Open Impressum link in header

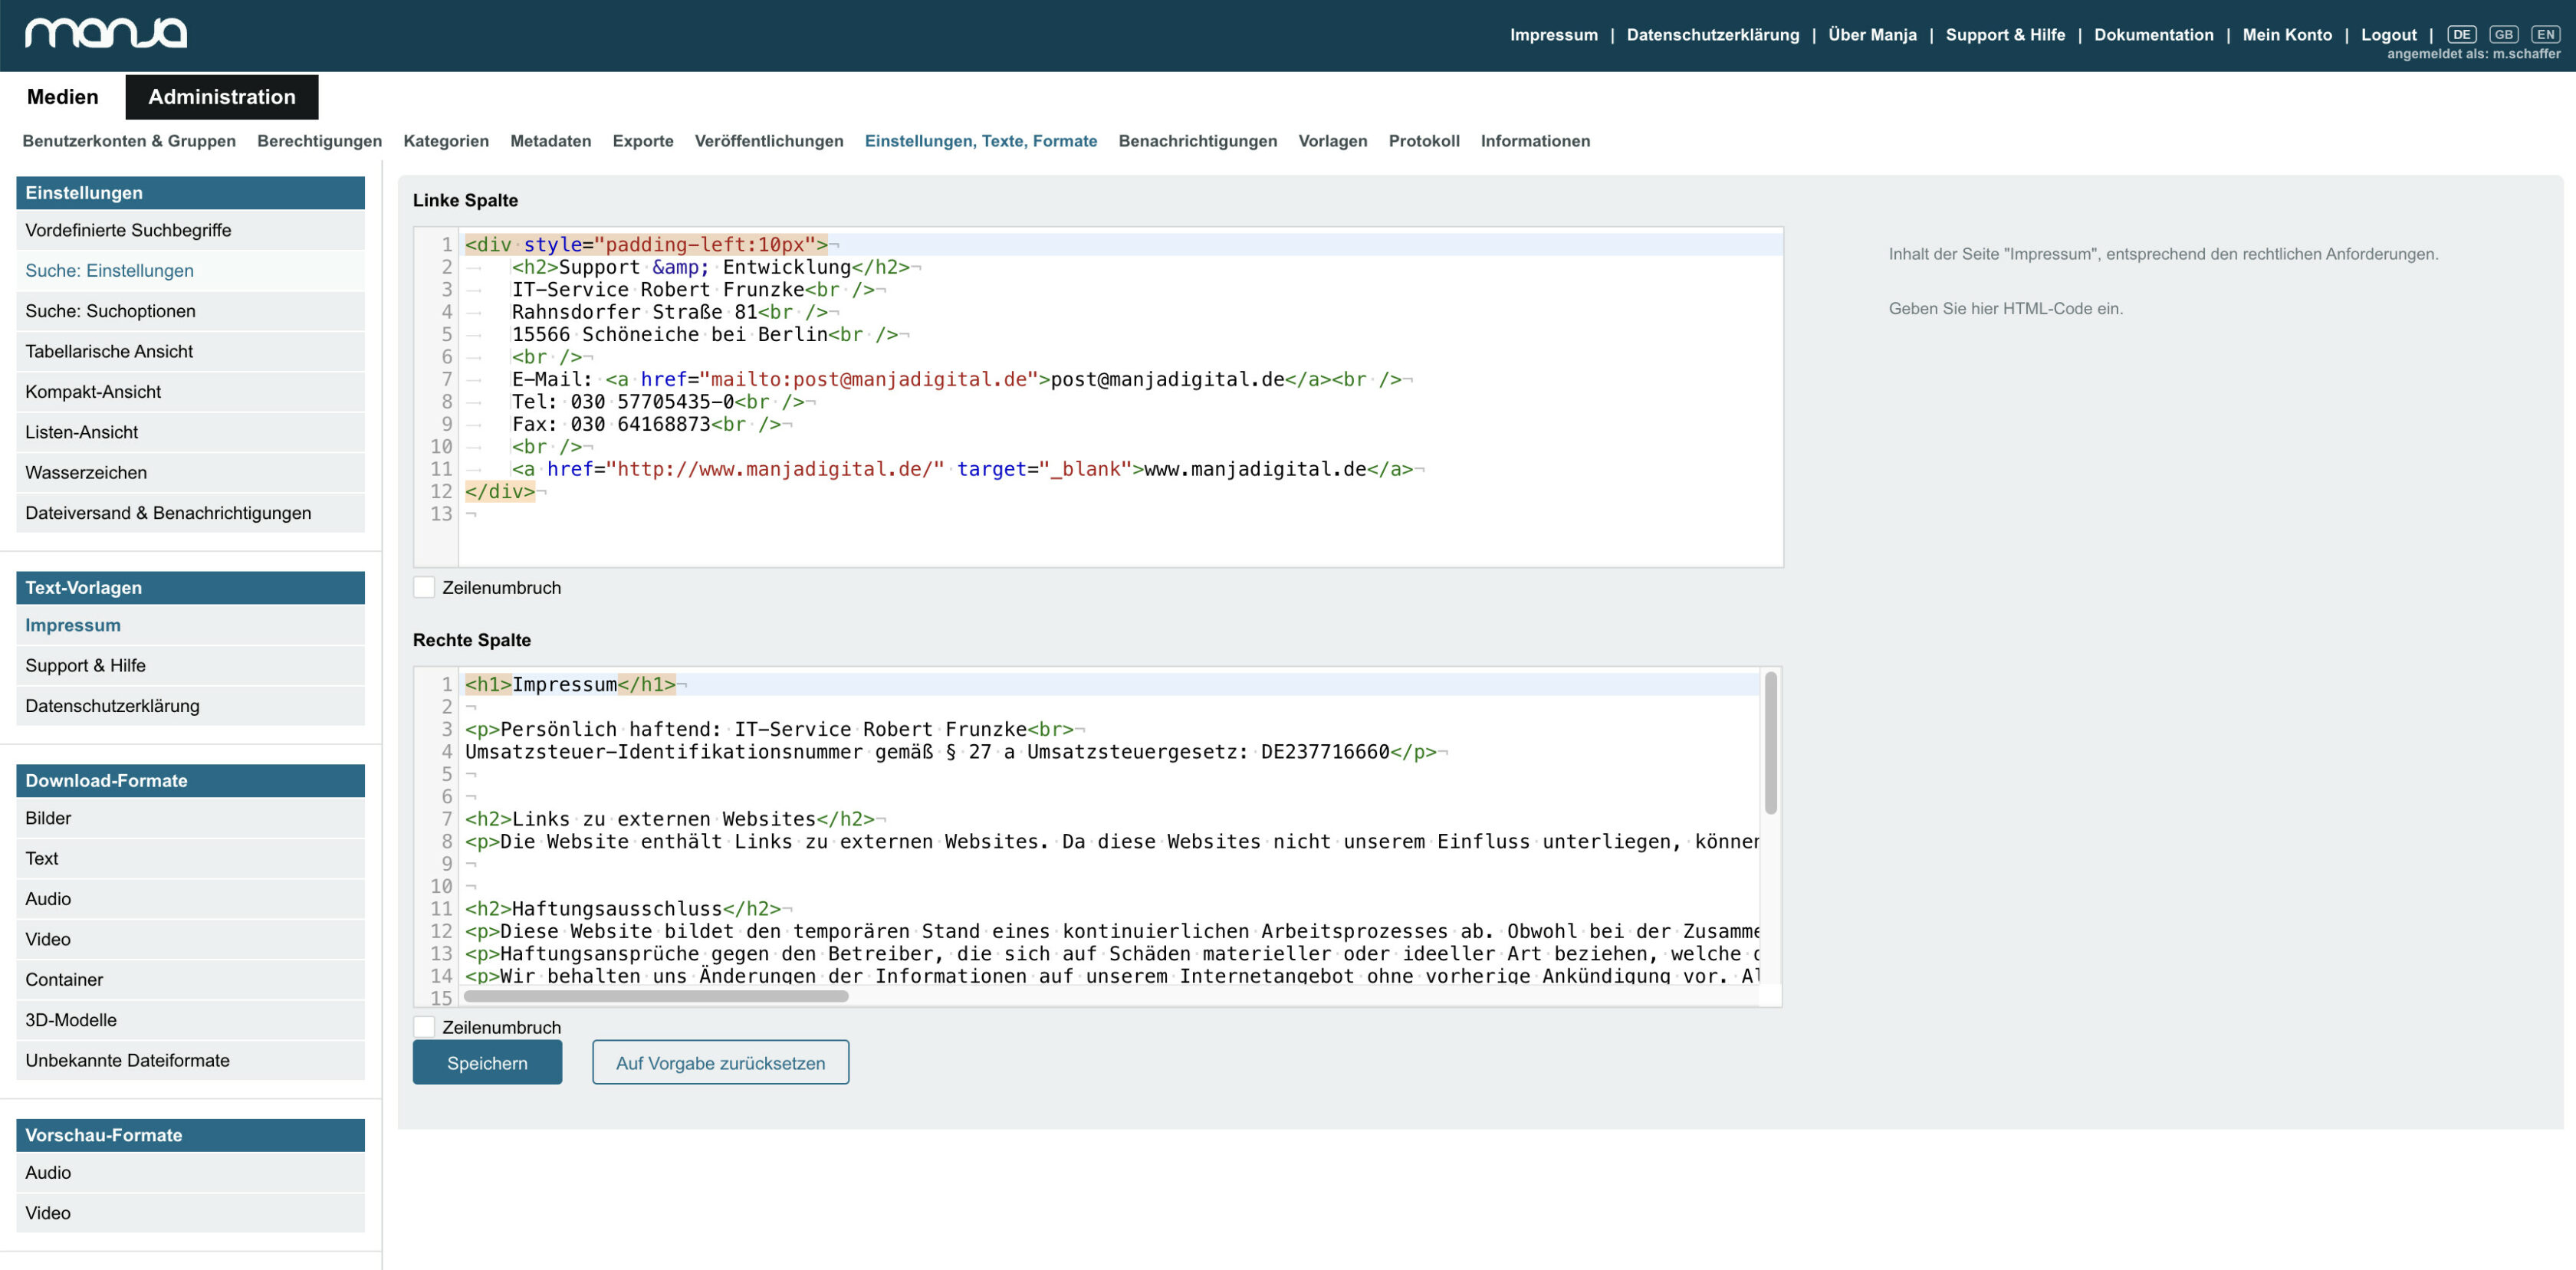tap(1554, 34)
